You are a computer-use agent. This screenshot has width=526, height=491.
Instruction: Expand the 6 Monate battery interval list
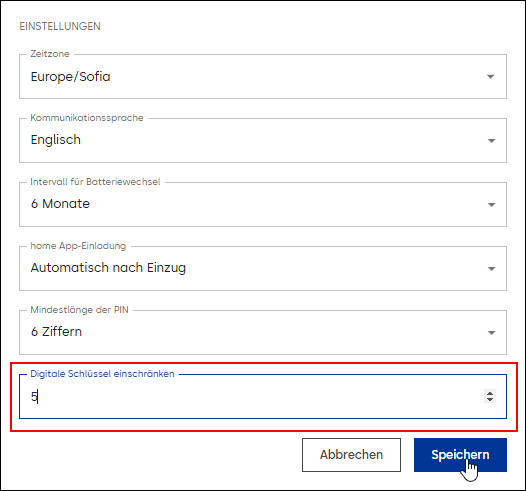pyautogui.click(x=263, y=205)
